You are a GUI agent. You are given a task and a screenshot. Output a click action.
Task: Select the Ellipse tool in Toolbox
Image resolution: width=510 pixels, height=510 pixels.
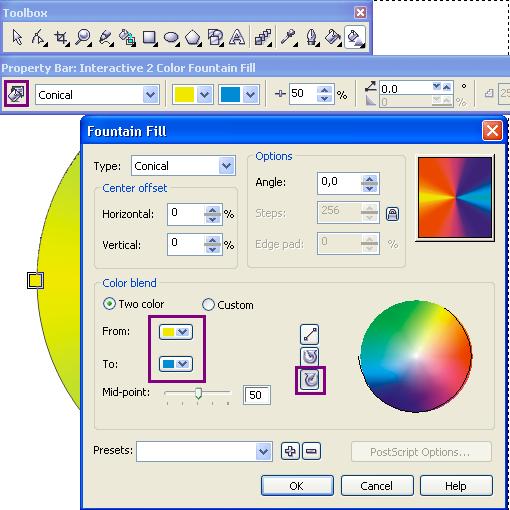click(x=171, y=37)
